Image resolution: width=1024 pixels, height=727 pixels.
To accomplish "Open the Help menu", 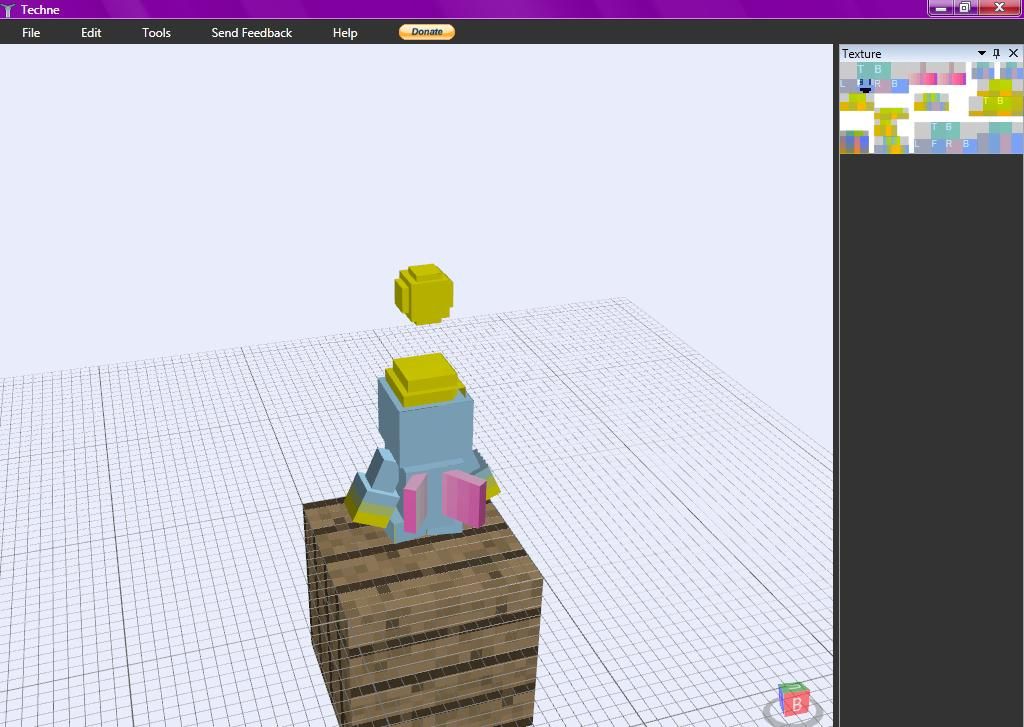I will coord(345,33).
